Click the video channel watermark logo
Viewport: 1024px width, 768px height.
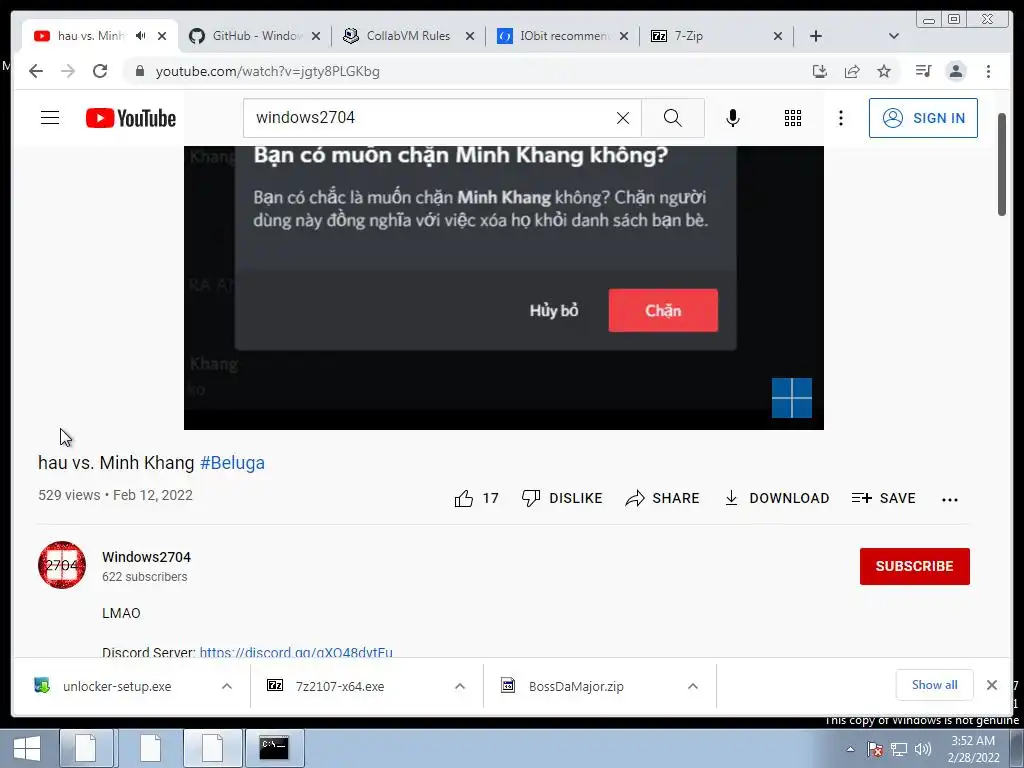coord(792,398)
